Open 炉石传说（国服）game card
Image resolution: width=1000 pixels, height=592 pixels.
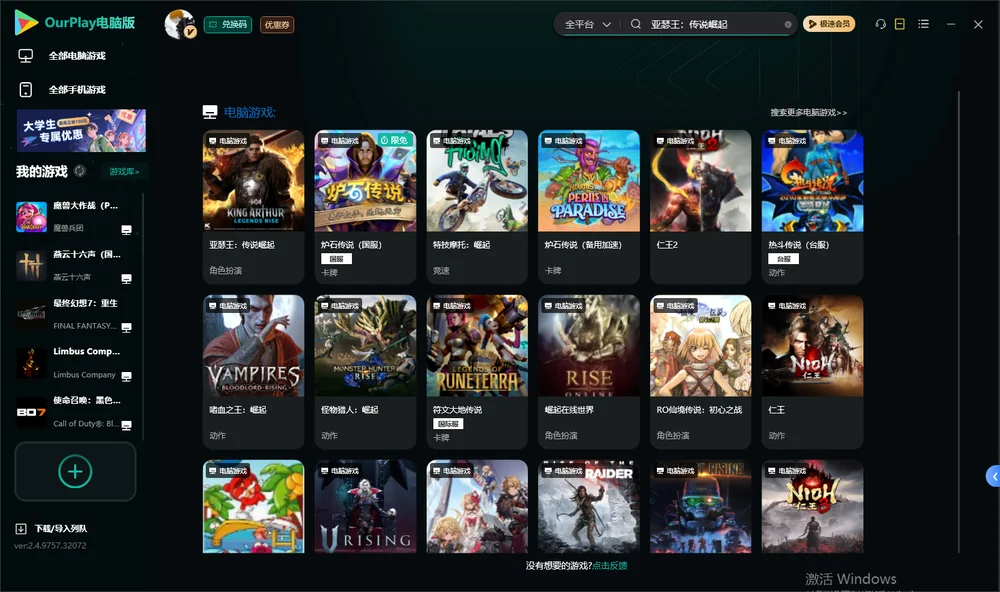tap(365, 207)
